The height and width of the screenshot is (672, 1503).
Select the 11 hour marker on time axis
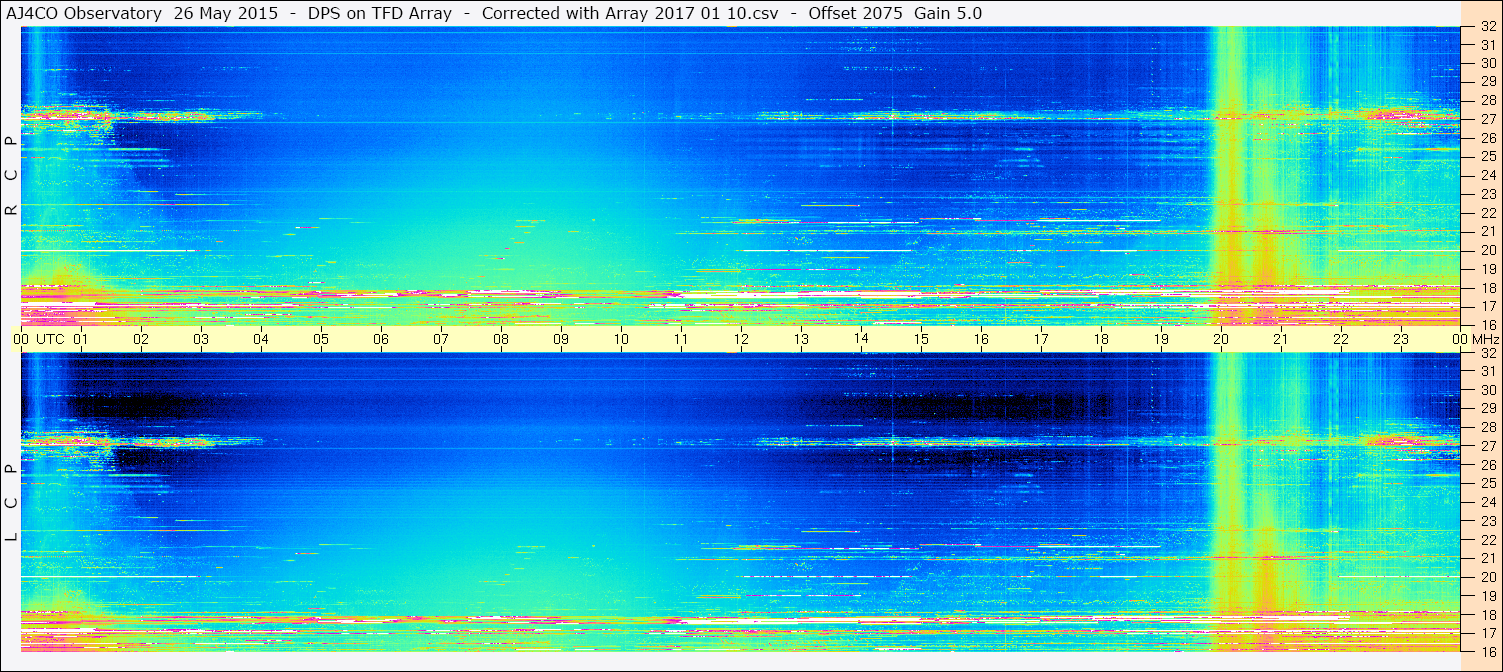(x=681, y=339)
